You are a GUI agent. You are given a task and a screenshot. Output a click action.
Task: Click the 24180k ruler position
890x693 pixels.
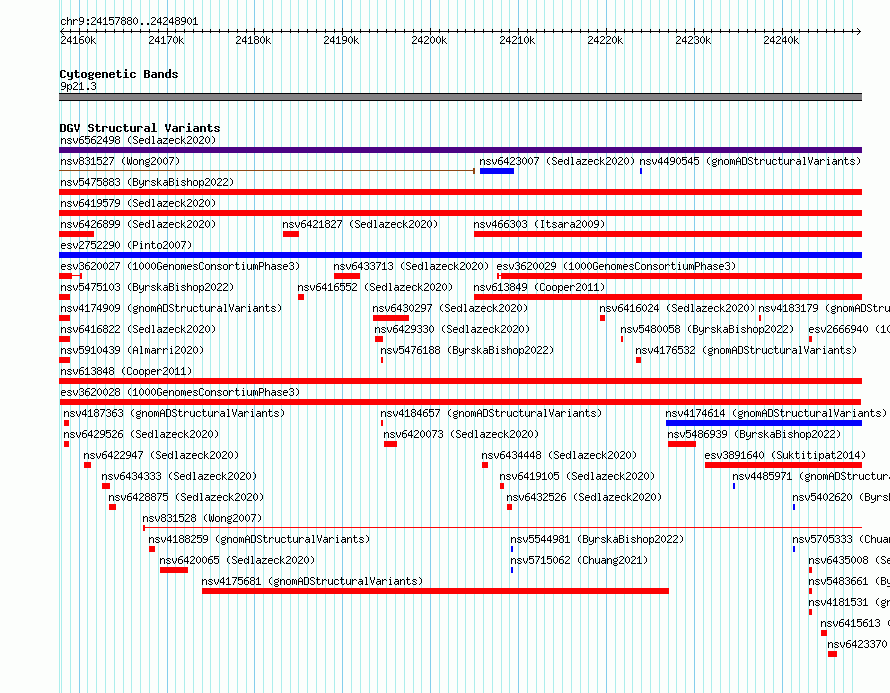pos(253,40)
